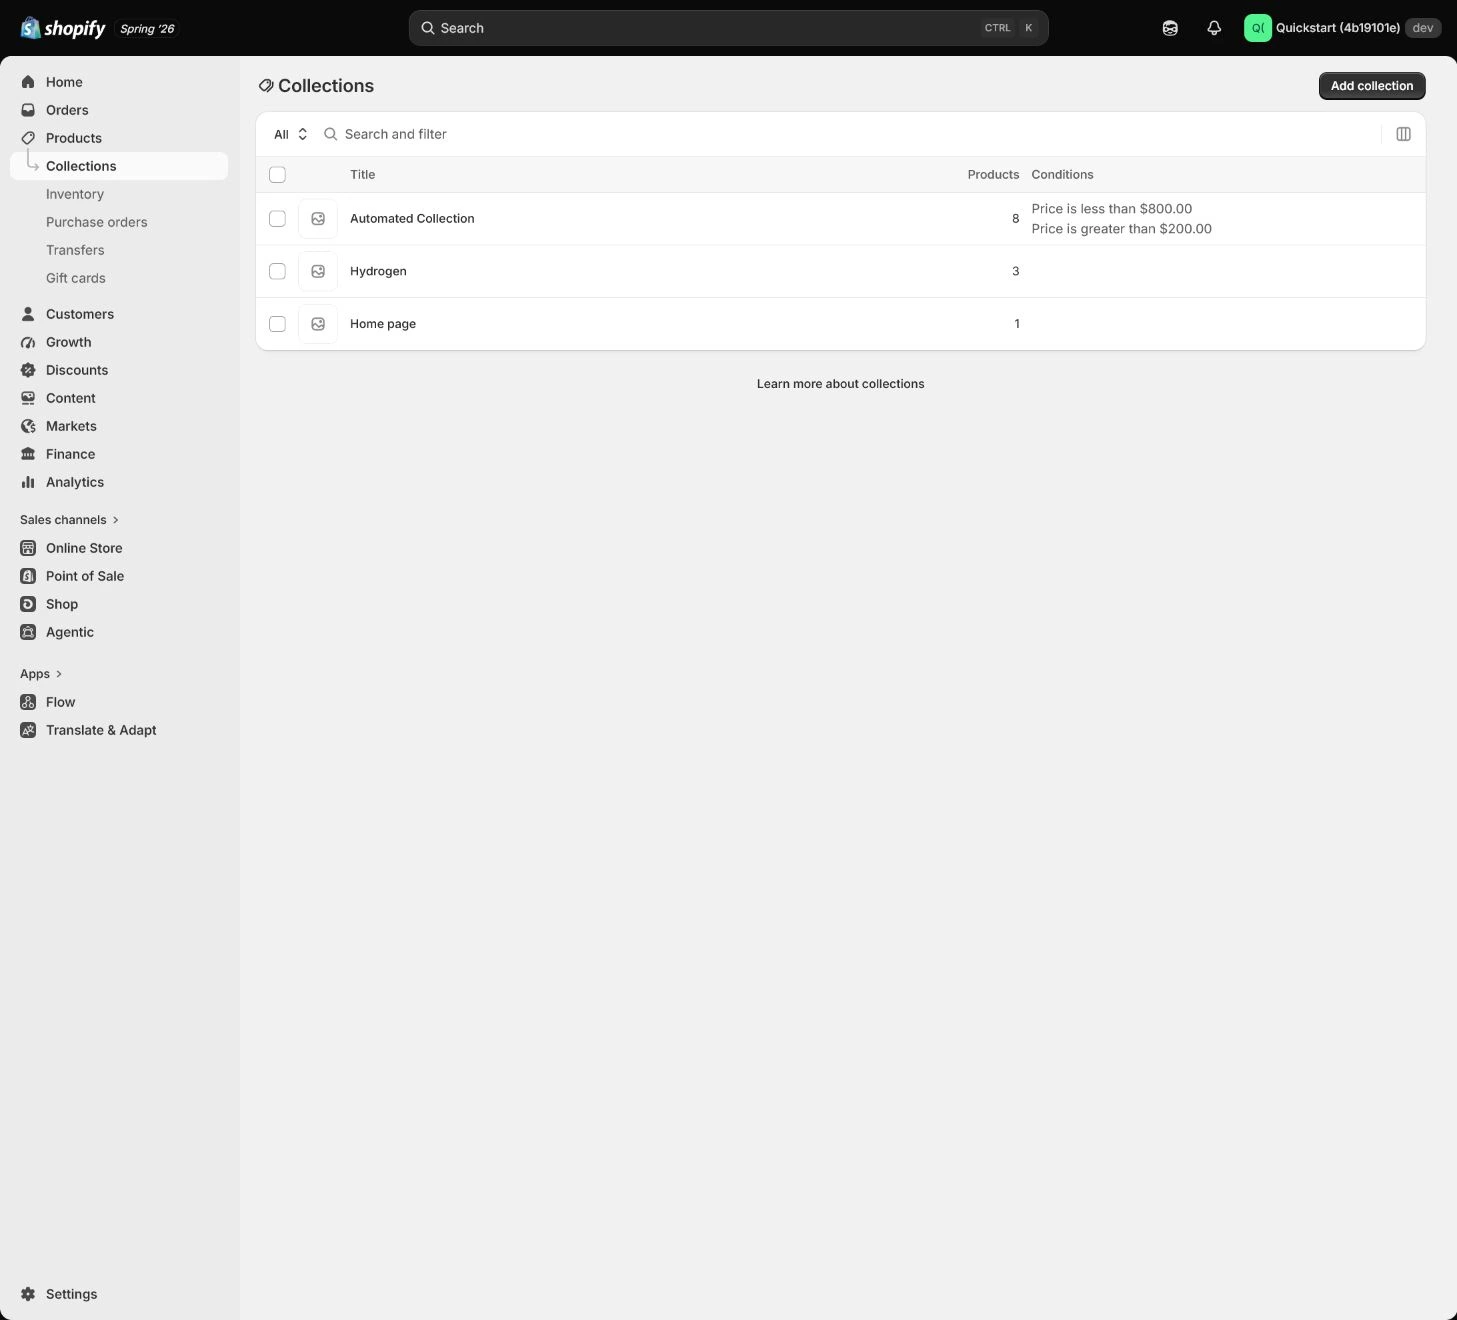
Task: Click 'Price is greater than $200.00' condition
Action: point(1121,229)
